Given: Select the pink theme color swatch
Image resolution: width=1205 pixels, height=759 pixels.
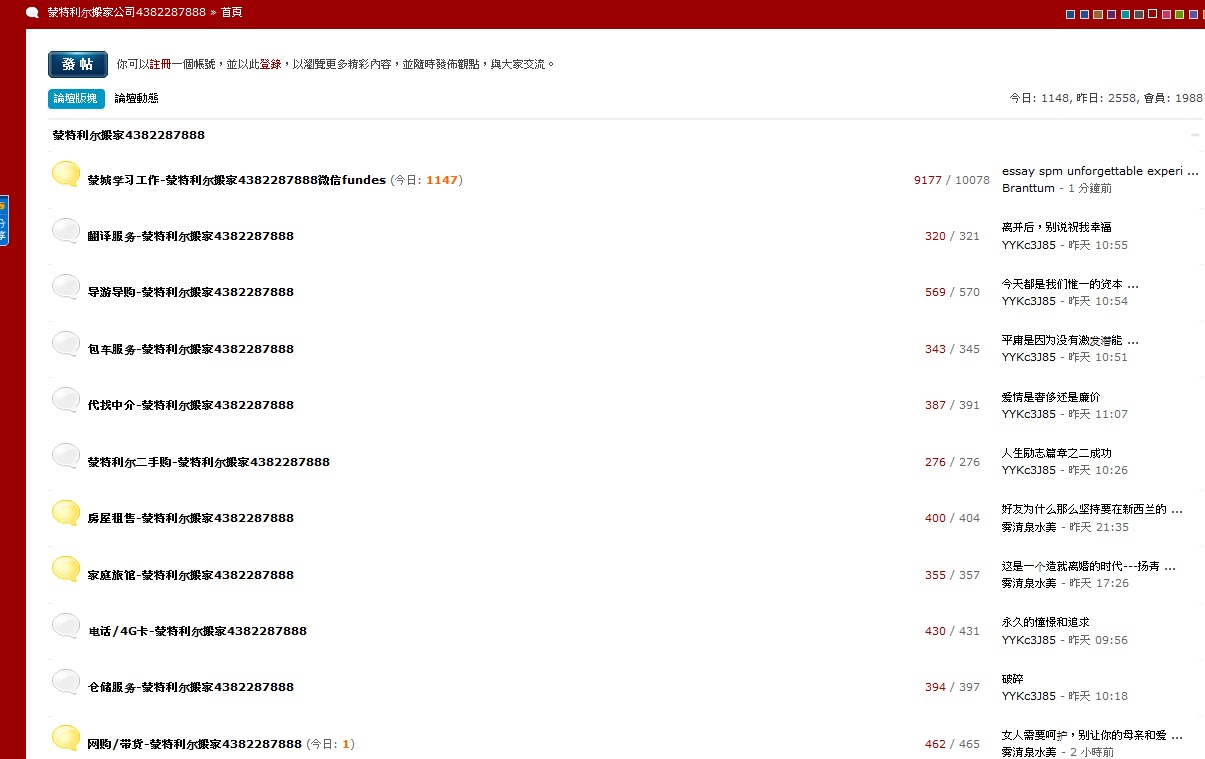Looking at the screenshot, I should click(x=1166, y=14).
